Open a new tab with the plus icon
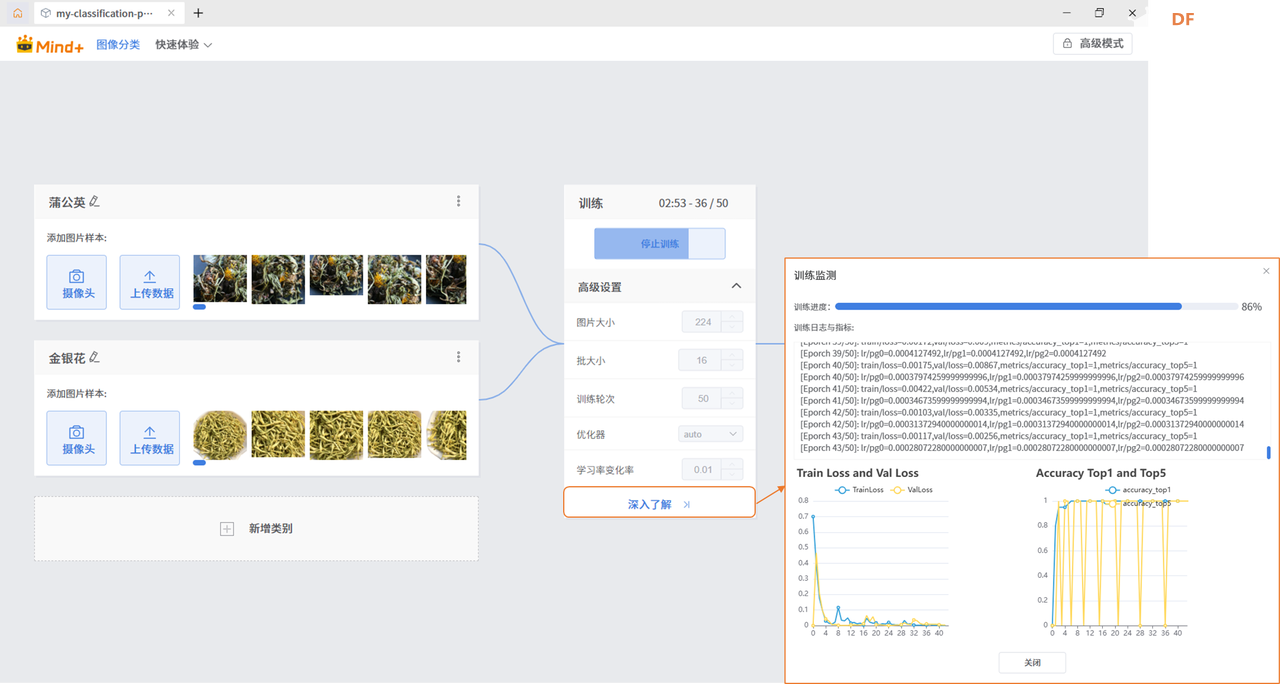Image resolution: width=1280 pixels, height=684 pixels. [198, 13]
